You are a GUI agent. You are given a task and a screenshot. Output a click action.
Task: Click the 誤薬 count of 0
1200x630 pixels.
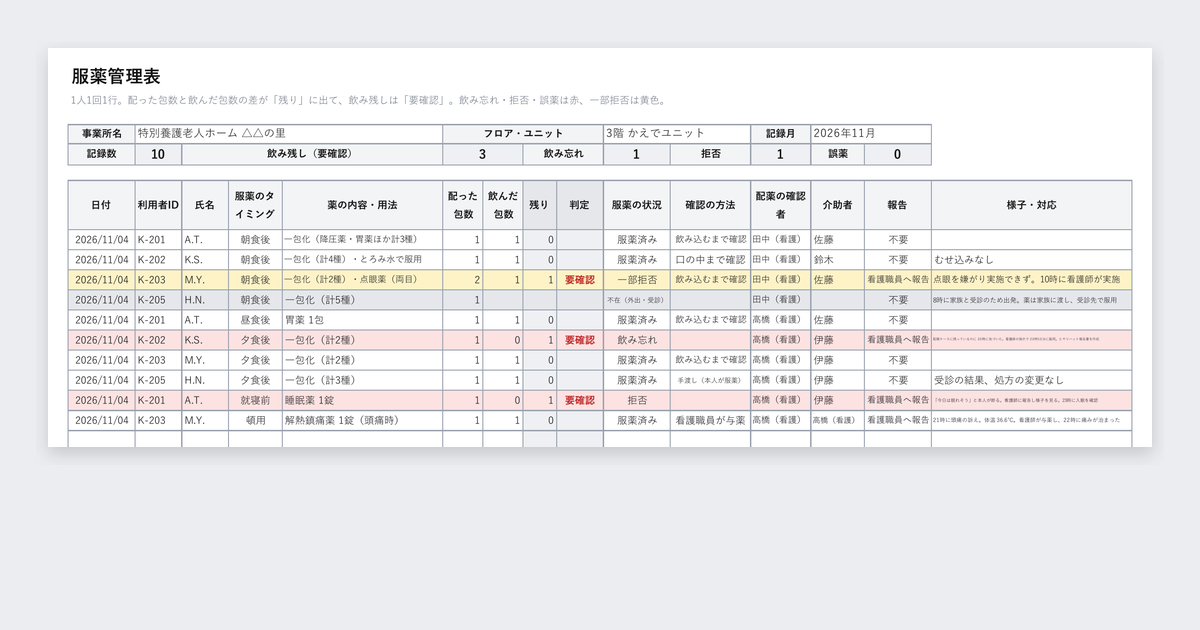pos(898,154)
